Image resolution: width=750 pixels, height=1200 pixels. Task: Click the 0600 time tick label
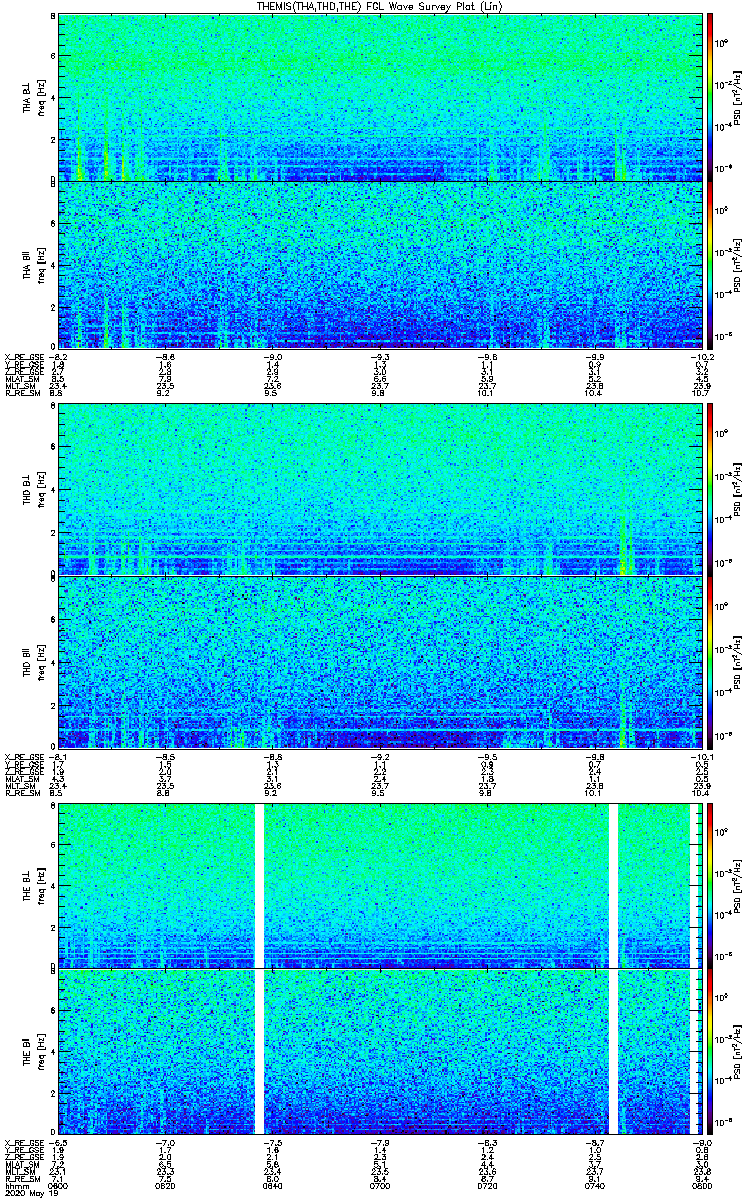click(x=59, y=1186)
